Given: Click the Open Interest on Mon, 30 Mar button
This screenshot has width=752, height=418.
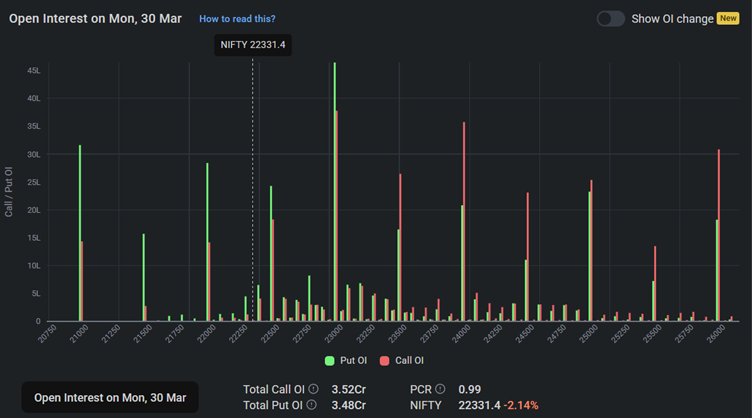Looking at the screenshot, I should coord(110,397).
